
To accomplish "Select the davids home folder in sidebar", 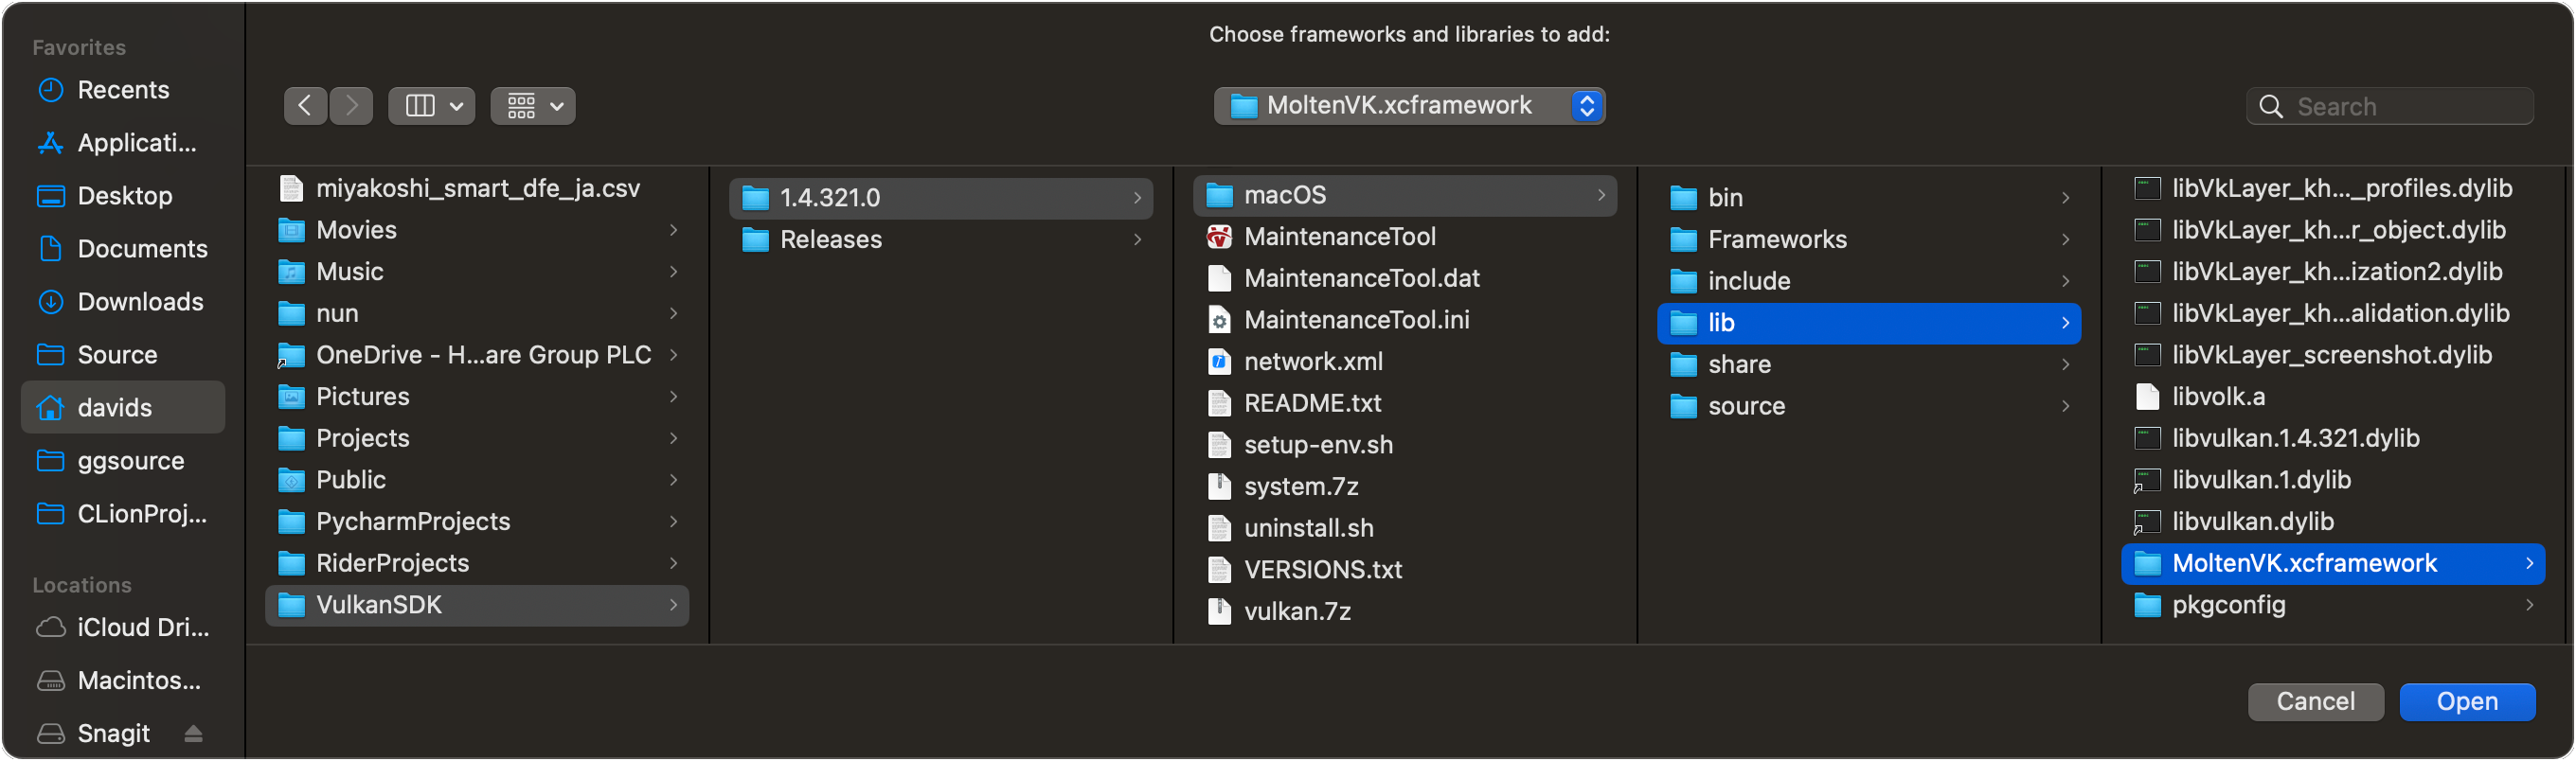I will (115, 408).
